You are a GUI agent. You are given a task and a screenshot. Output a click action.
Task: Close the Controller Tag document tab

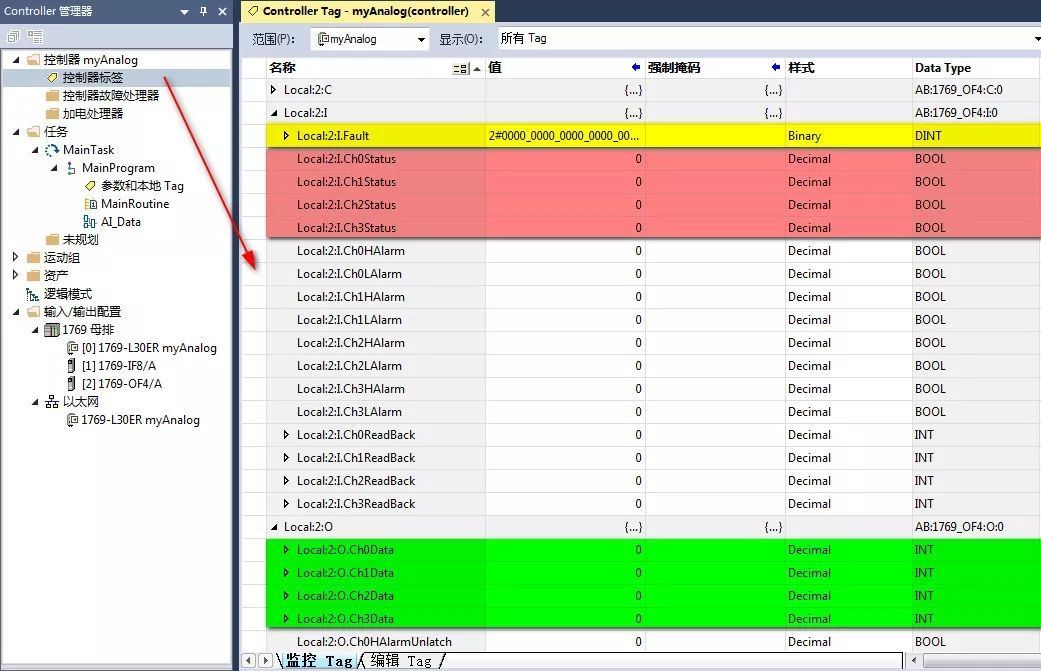pos(485,12)
